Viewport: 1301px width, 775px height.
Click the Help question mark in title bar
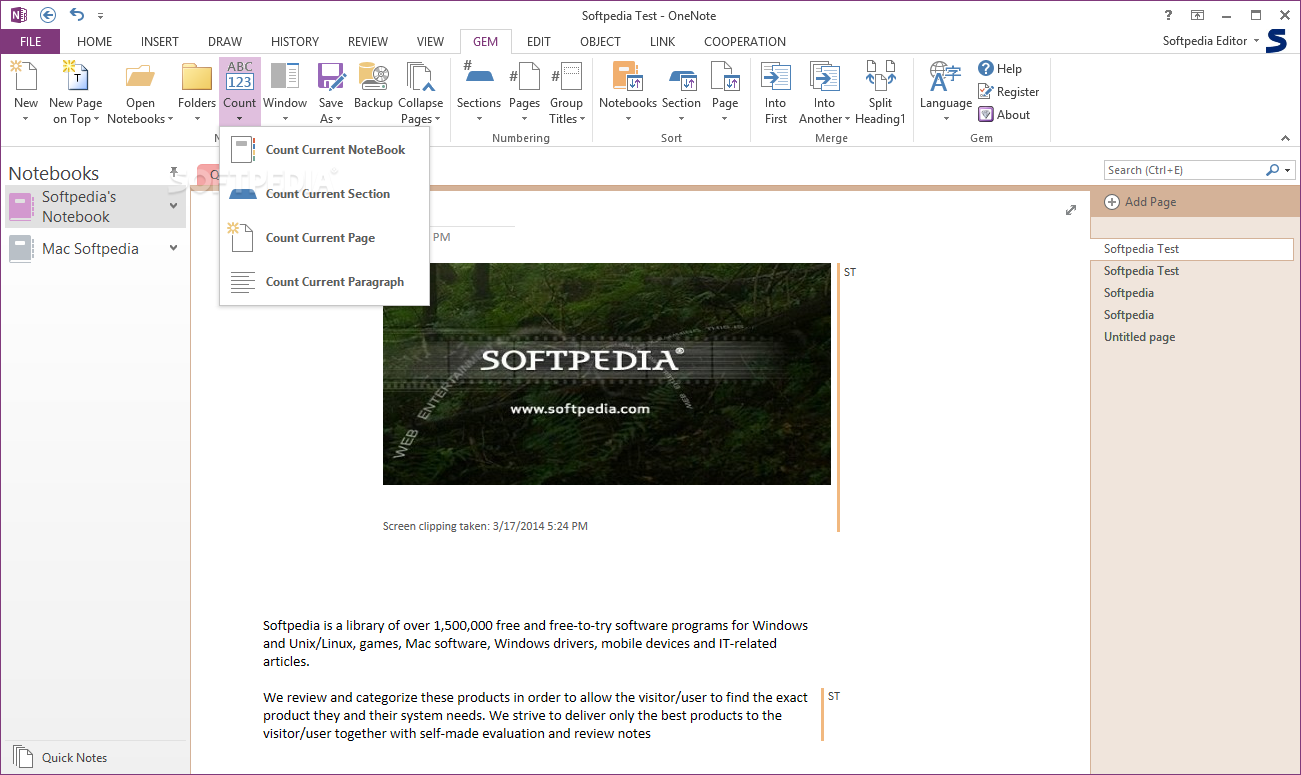coord(1169,15)
